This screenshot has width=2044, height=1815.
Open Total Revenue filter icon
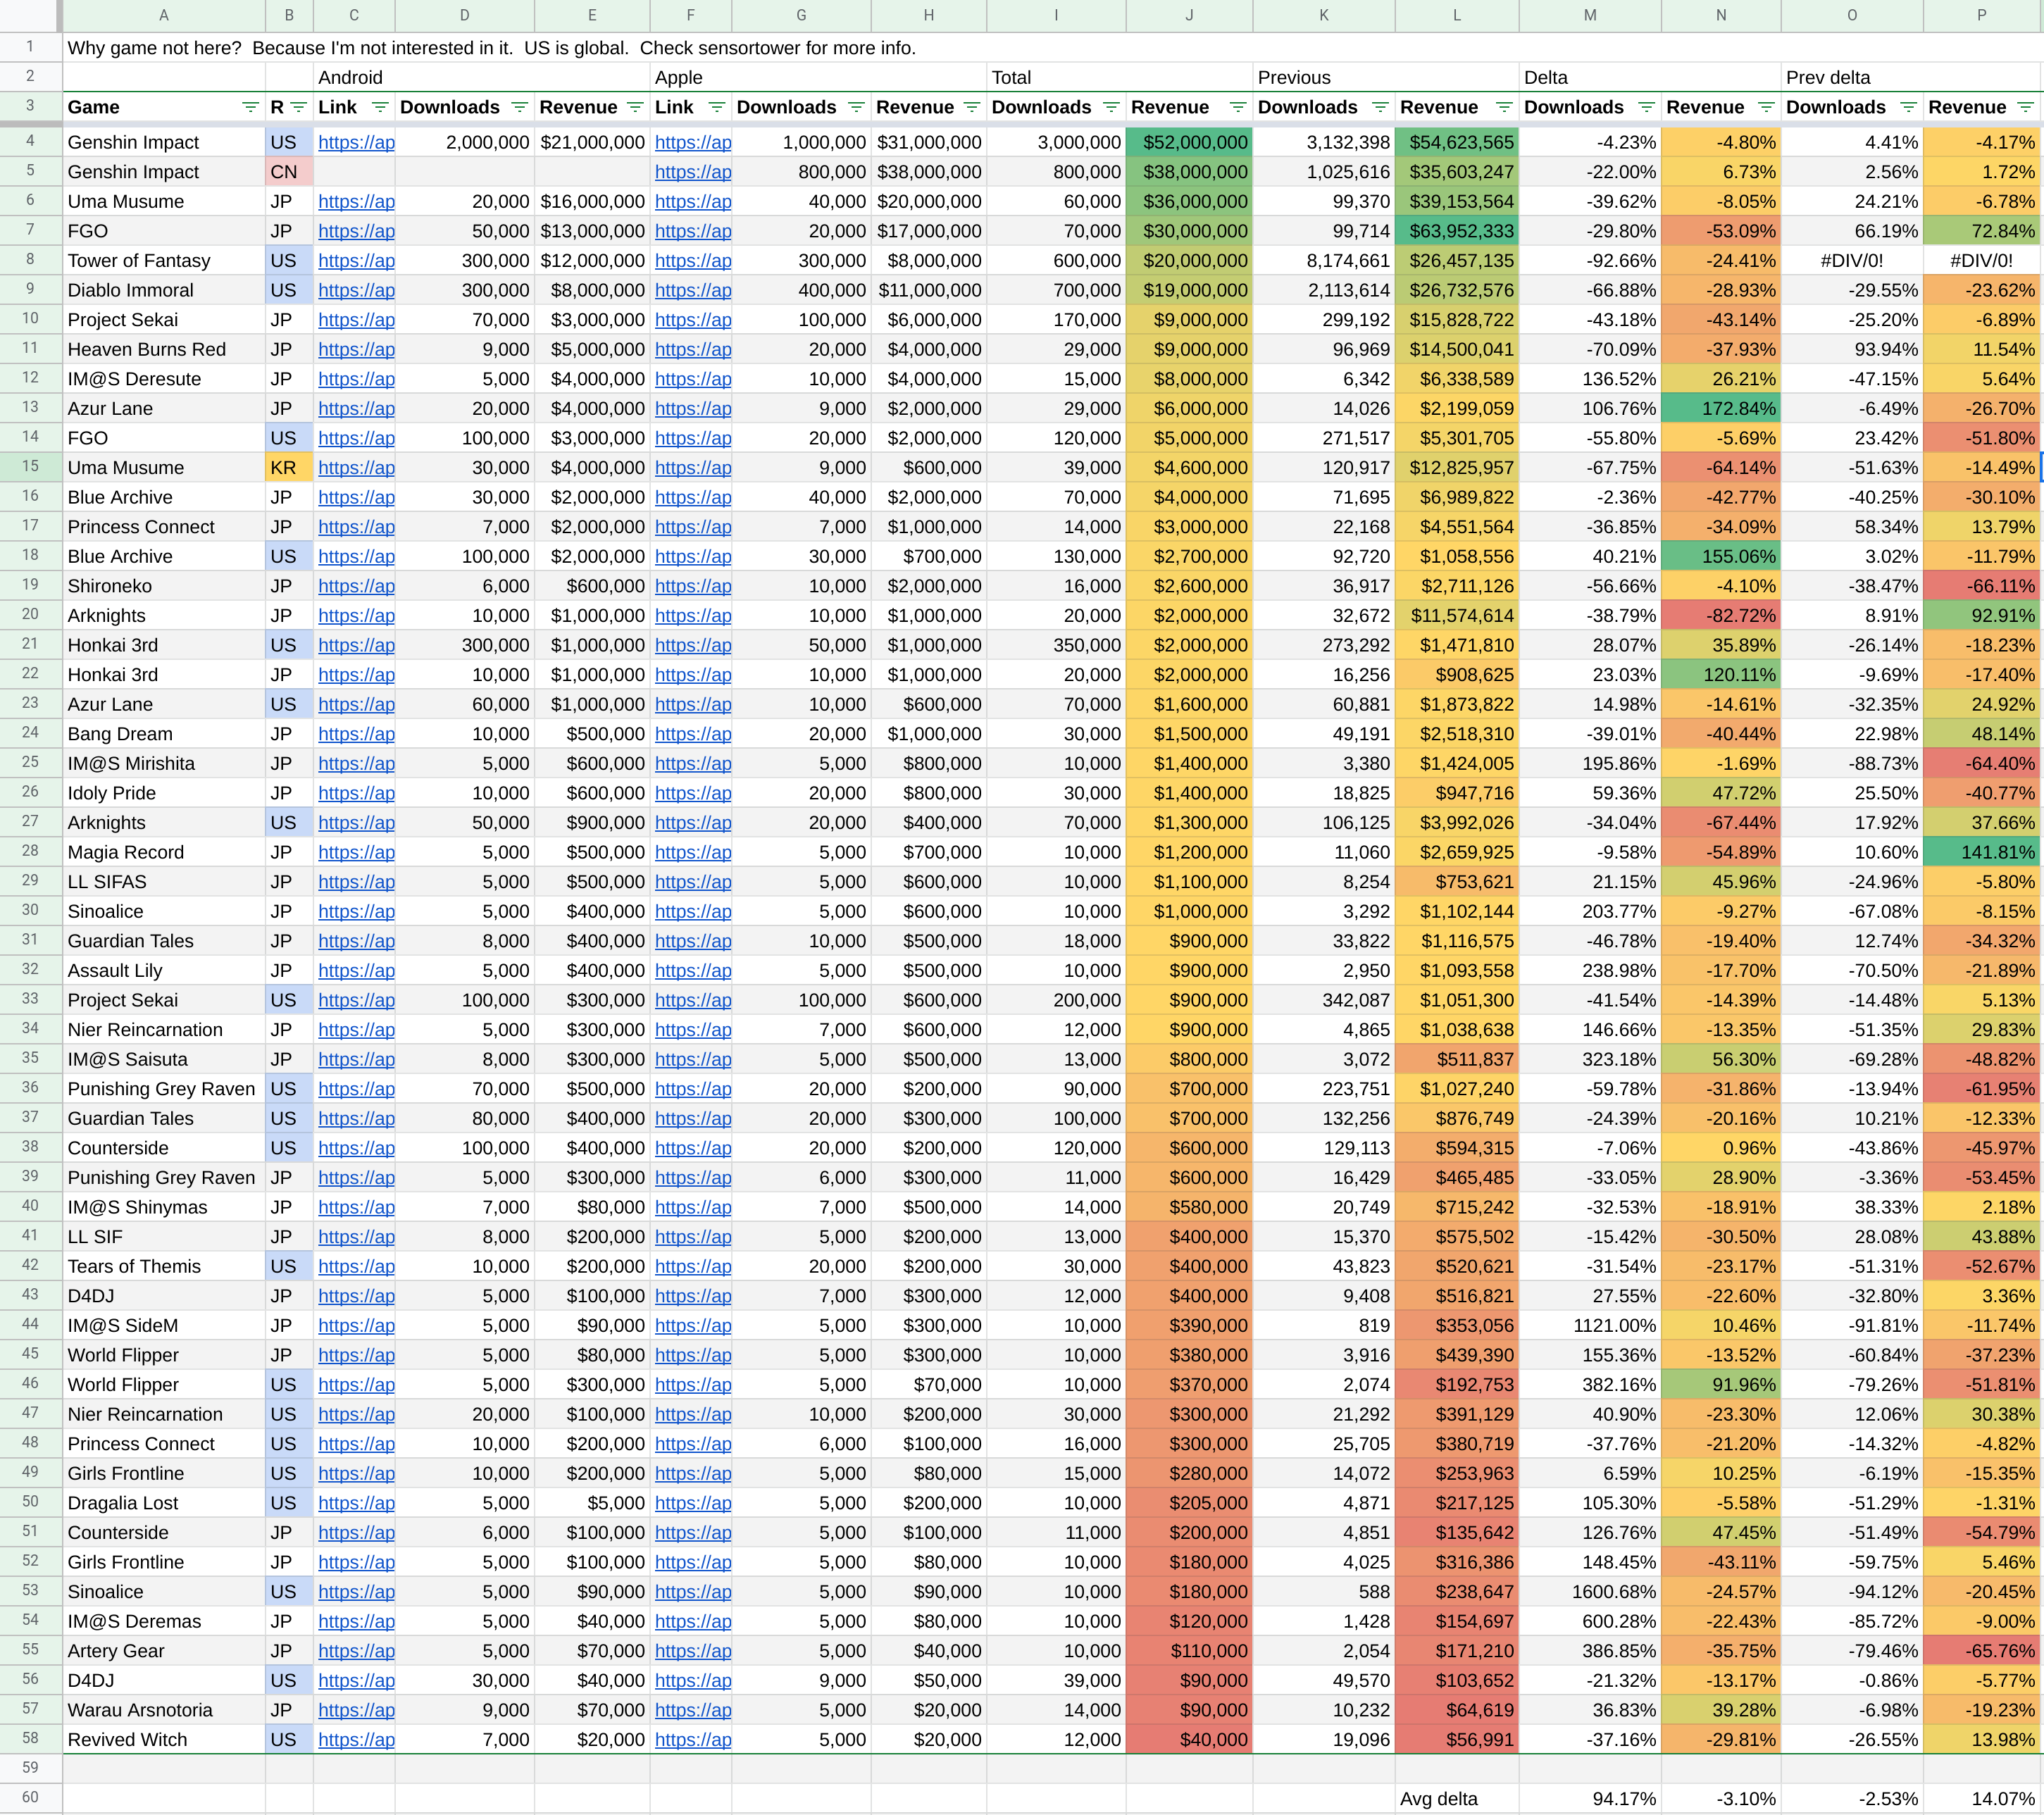click(x=1237, y=107)
